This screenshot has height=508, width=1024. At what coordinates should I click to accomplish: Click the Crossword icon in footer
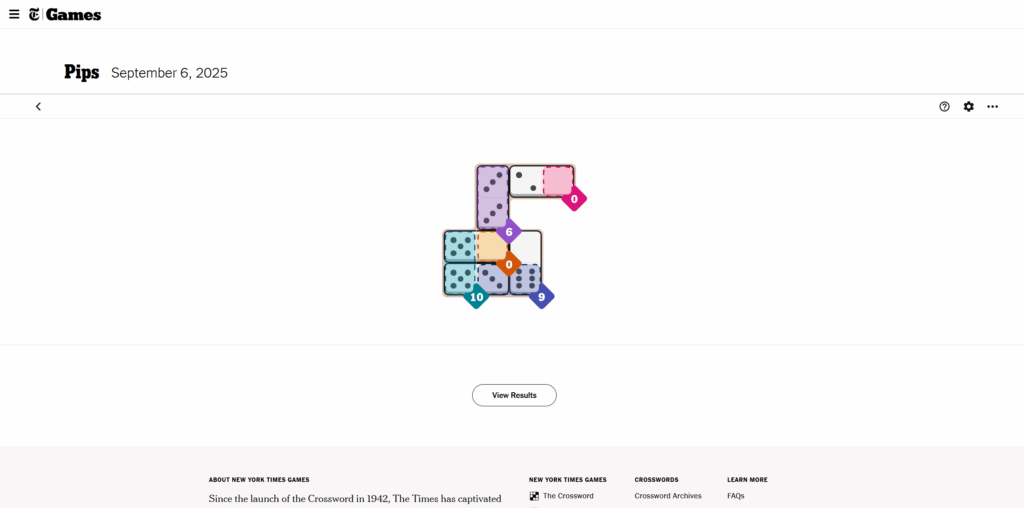(534, 496)
